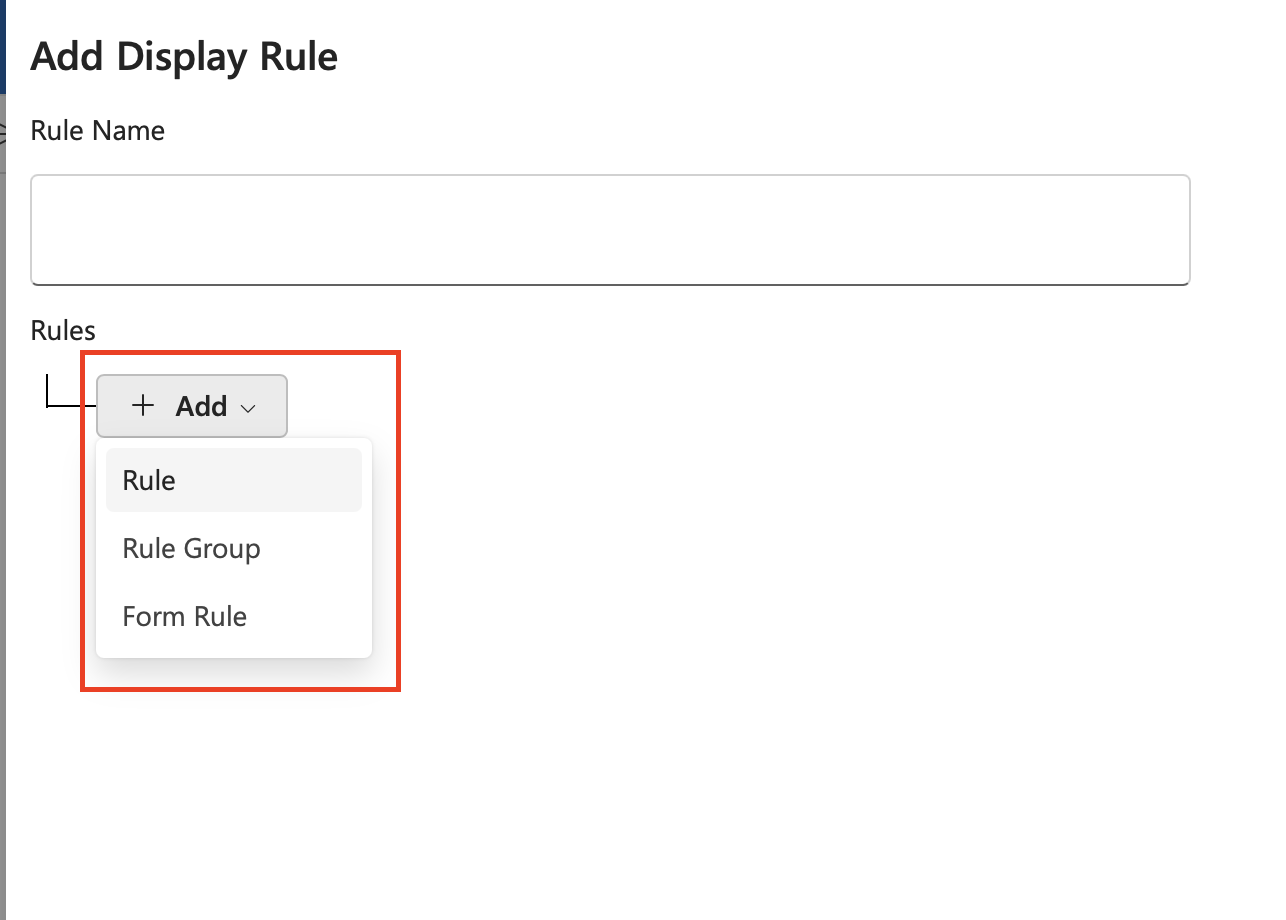Collapse the Add dropdown menu
This screenshot has width=1286, height=920.
tap(192, 406)
